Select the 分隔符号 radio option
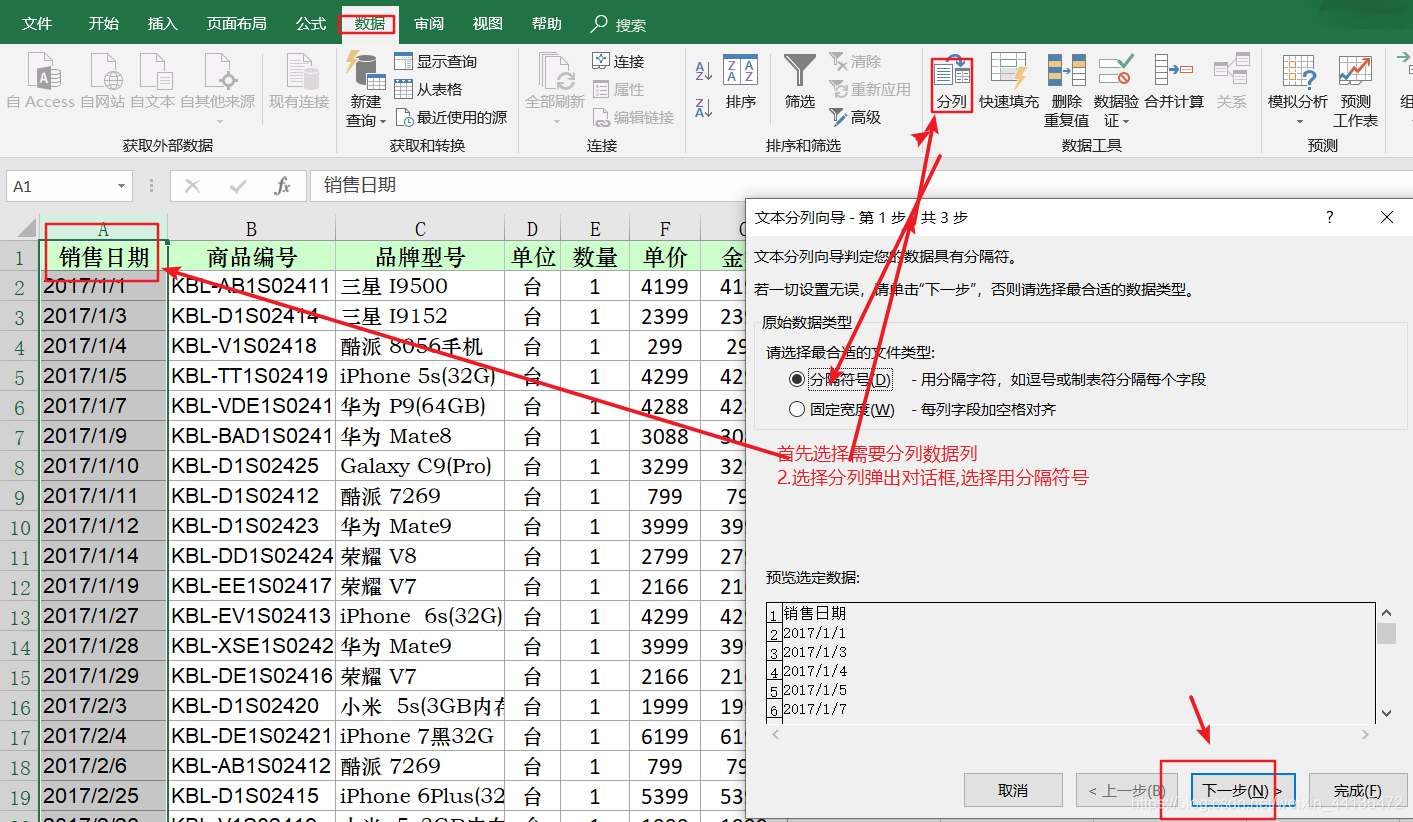Image resolution: width=1413 pixels, height=822 pixels. [x=840, y=379]
